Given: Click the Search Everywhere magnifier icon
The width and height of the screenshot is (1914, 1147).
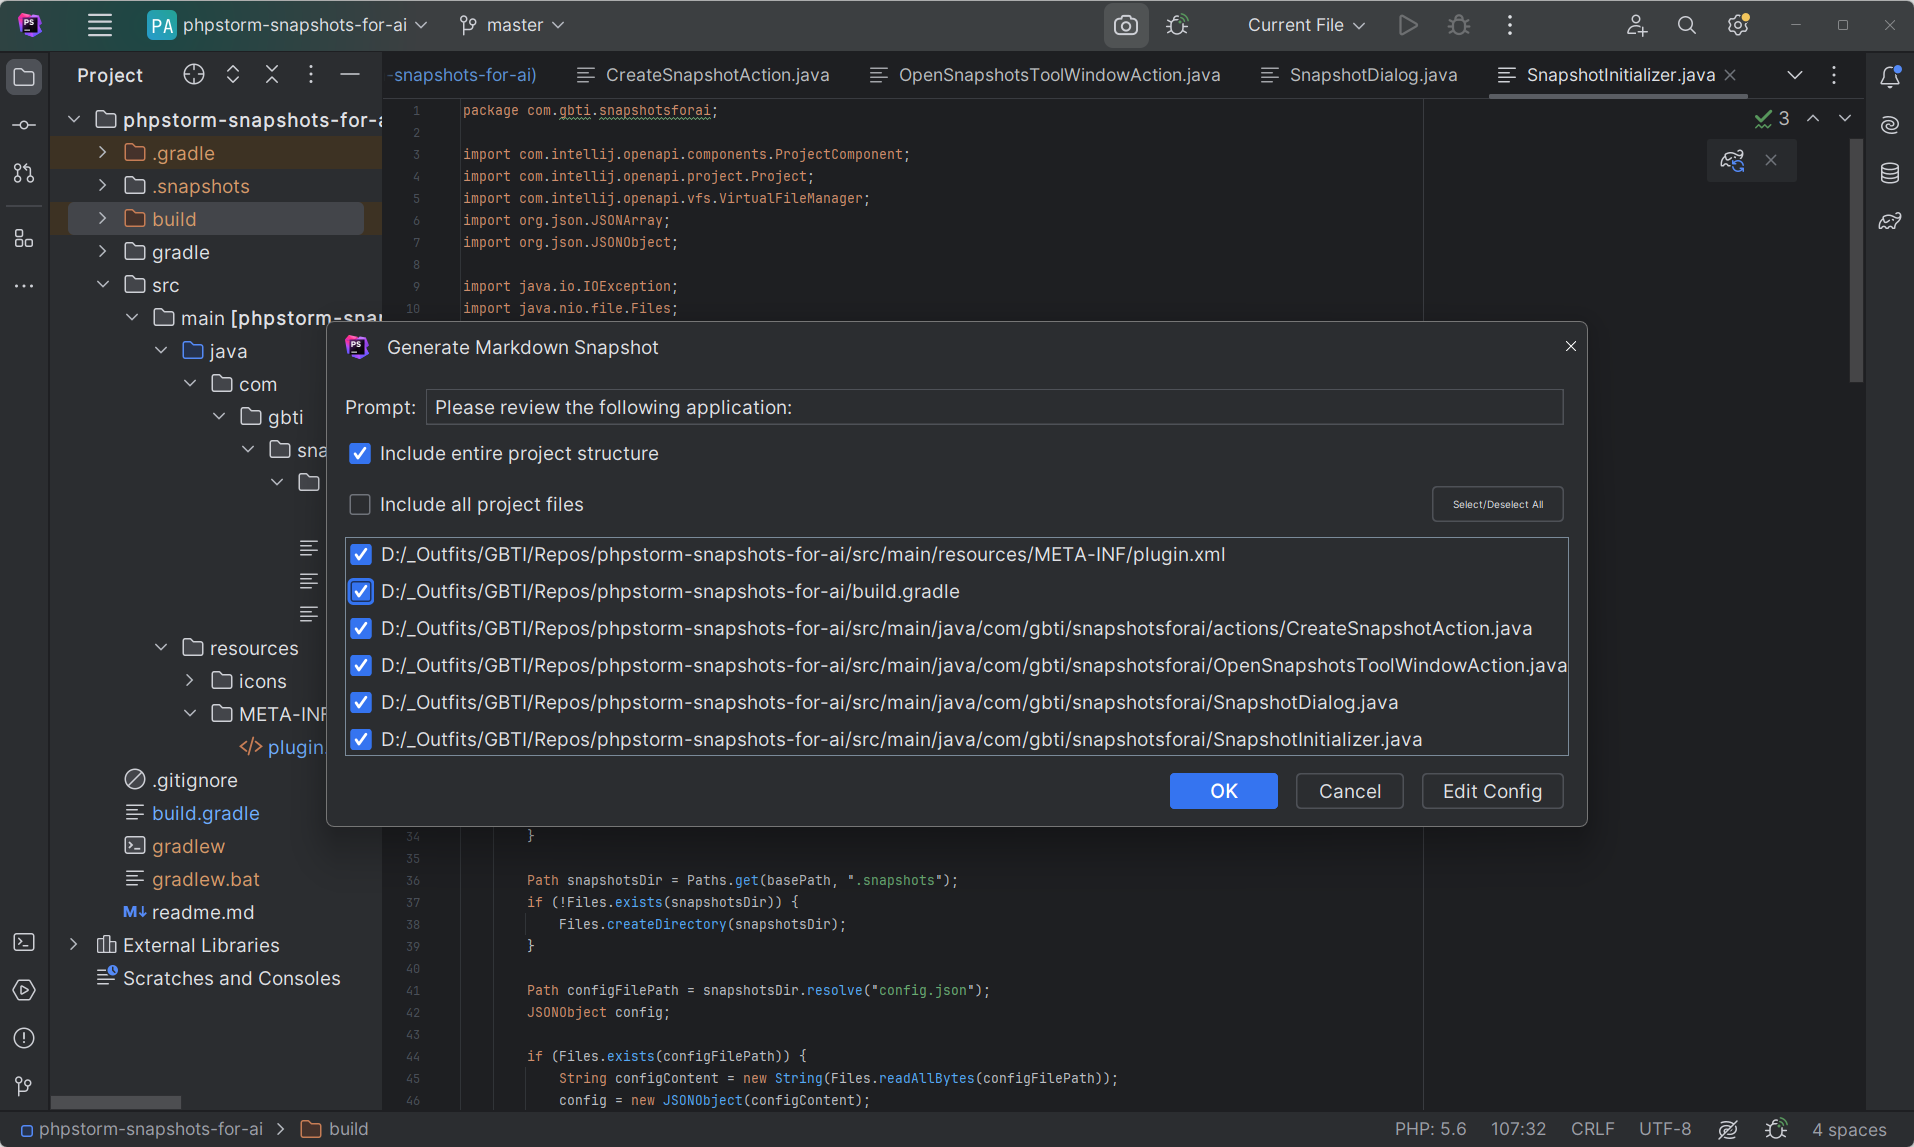Looking at the screenshot, I should point(1686,26).
